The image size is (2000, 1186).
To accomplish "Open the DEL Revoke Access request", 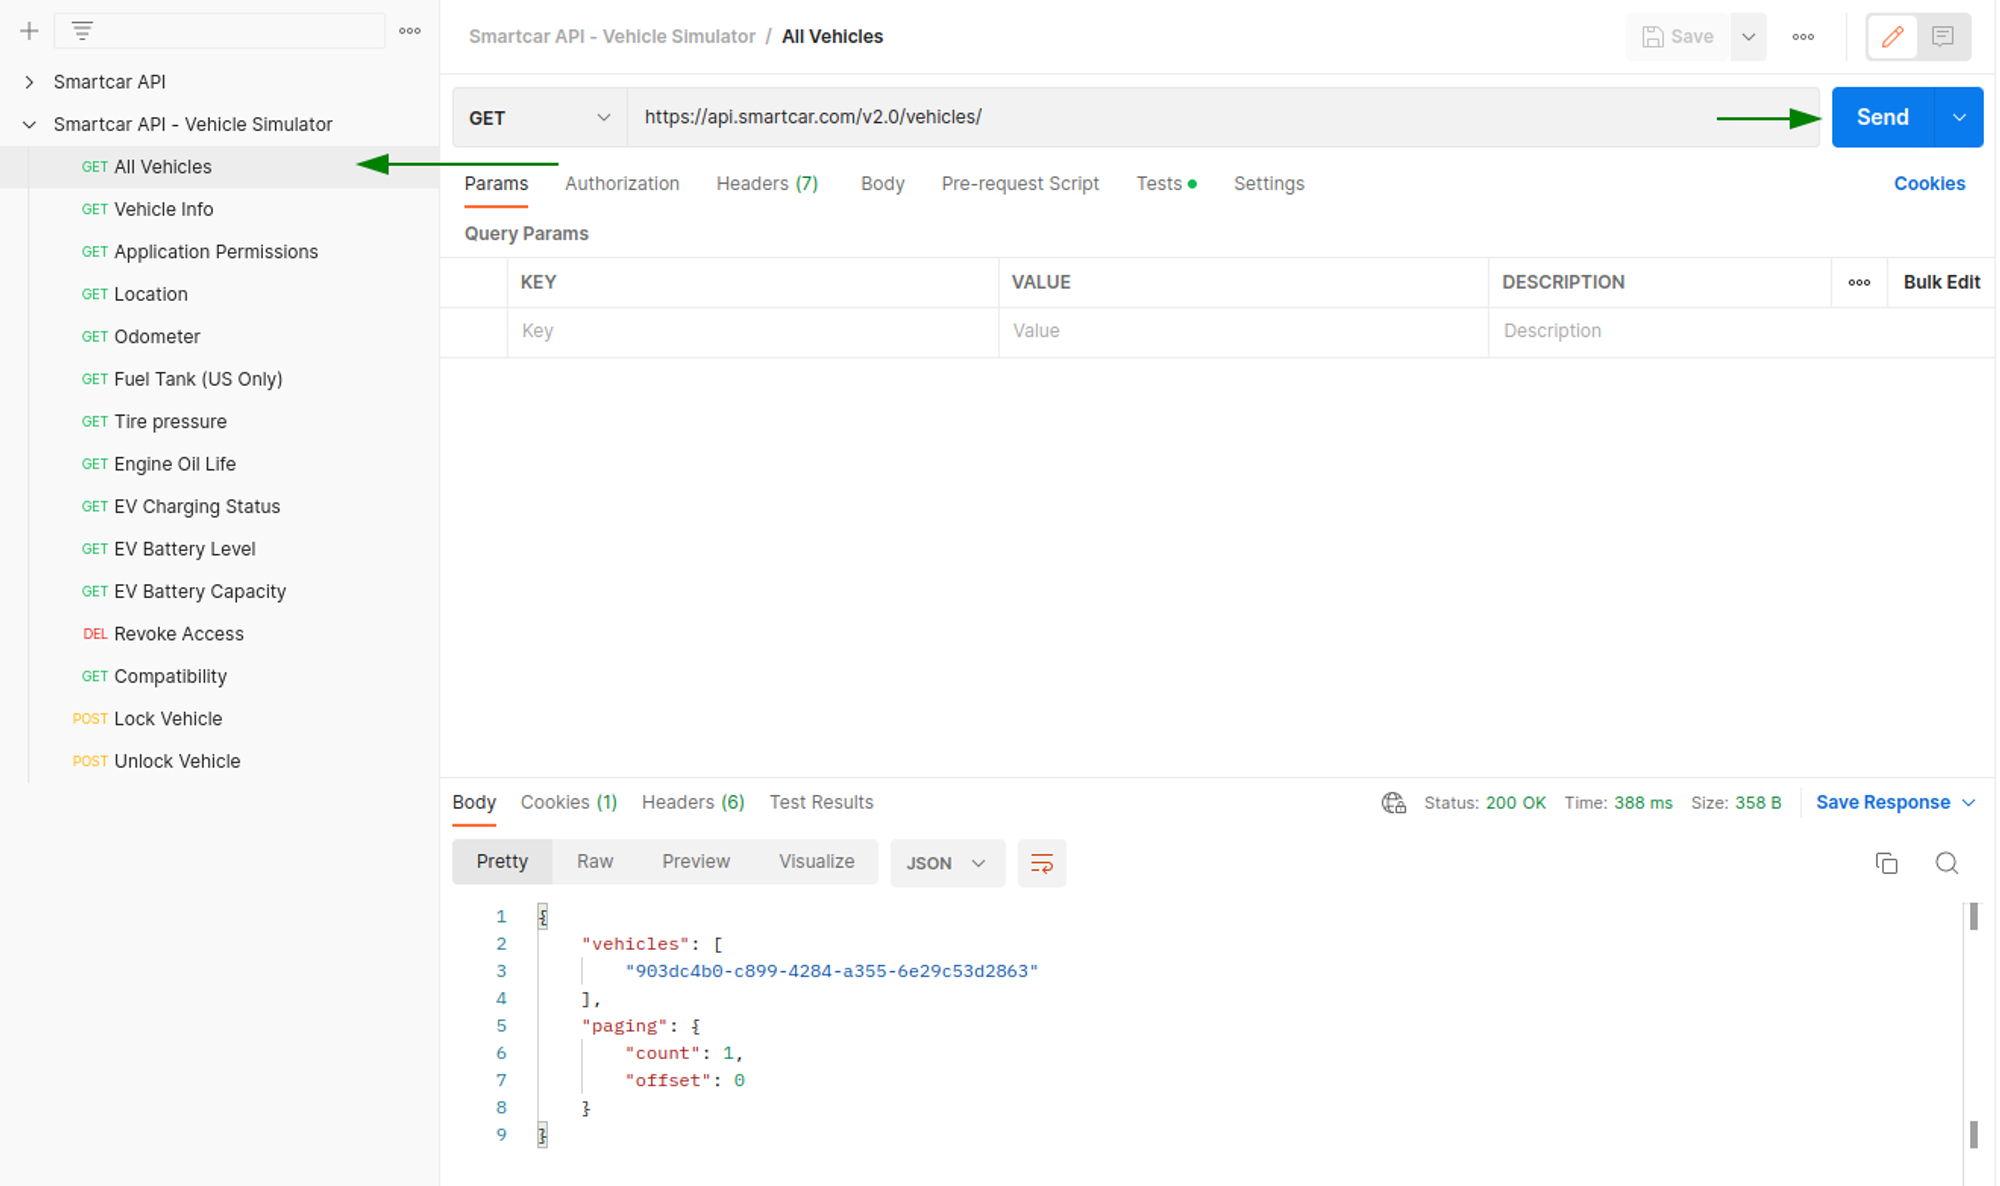I will pyautogui.click(x=219, y=634).
